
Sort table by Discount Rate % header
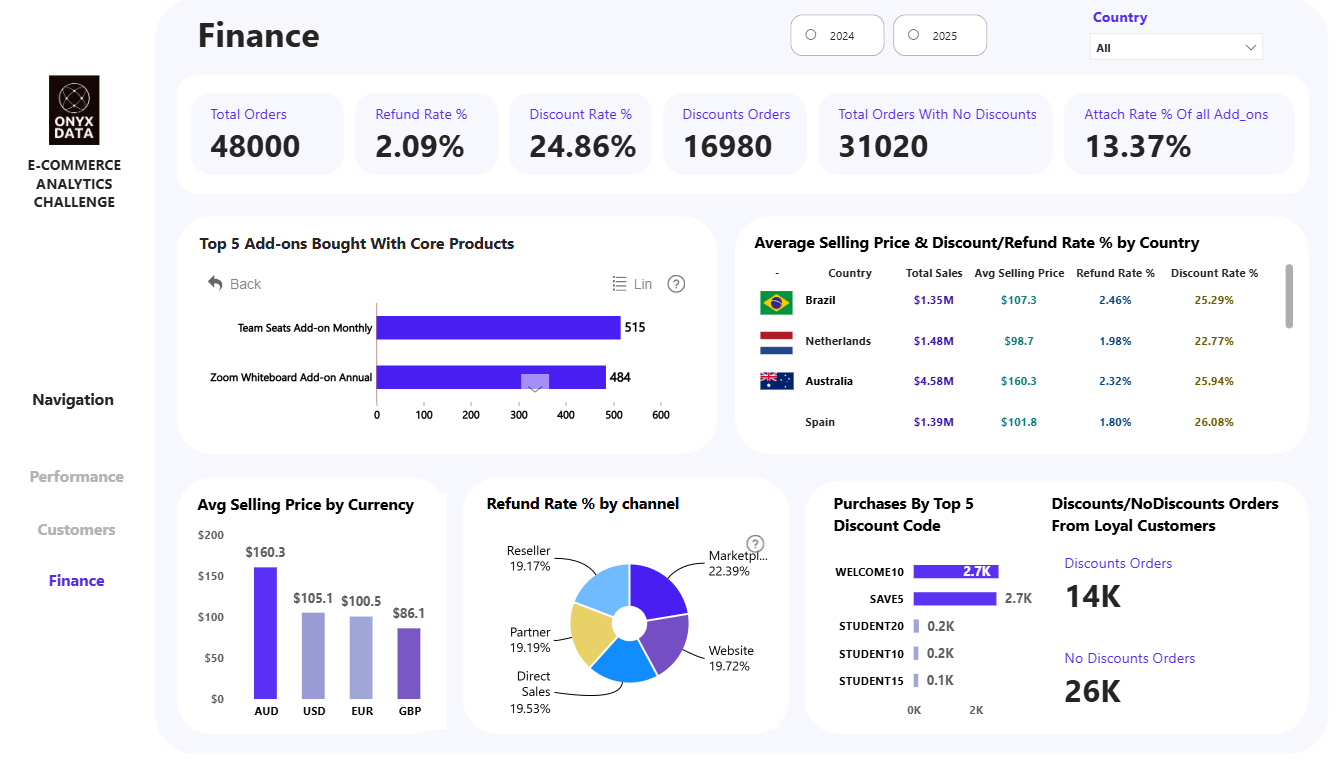tap(1214, 273)
